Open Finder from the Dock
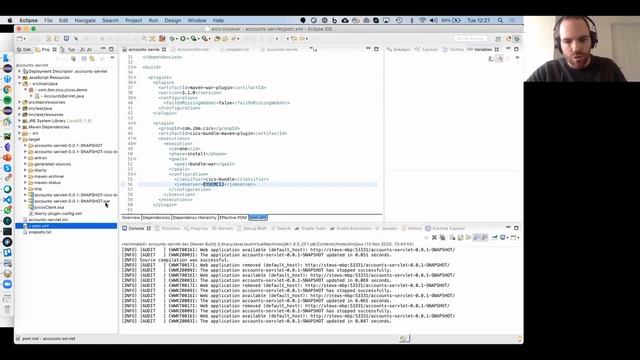Viewport: 640px width, 360px height. pos(7,58)
